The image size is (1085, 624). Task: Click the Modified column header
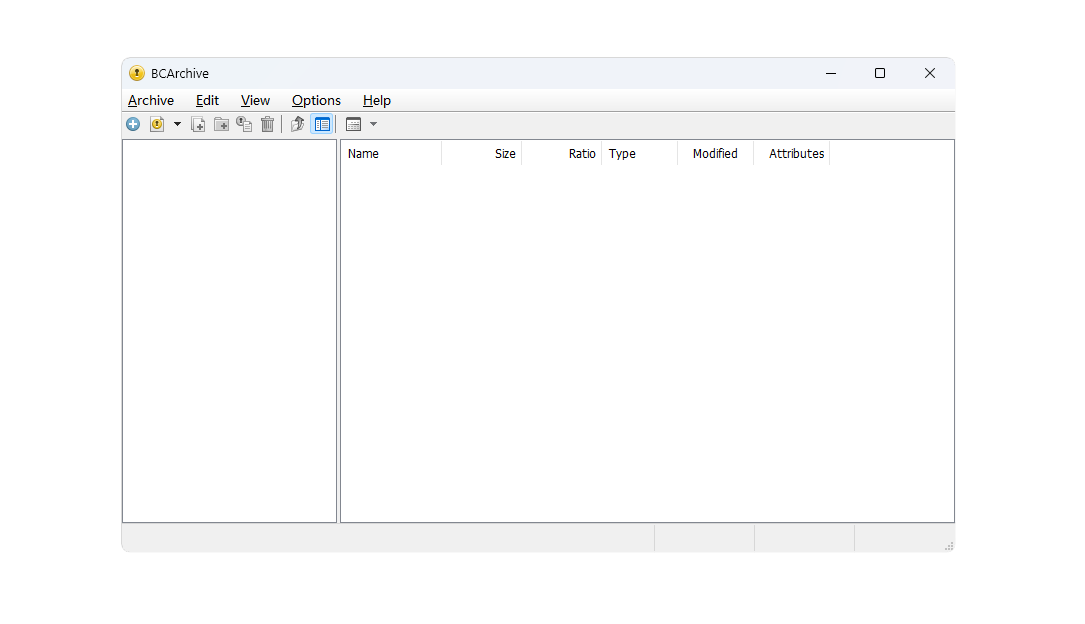(715, 154)
